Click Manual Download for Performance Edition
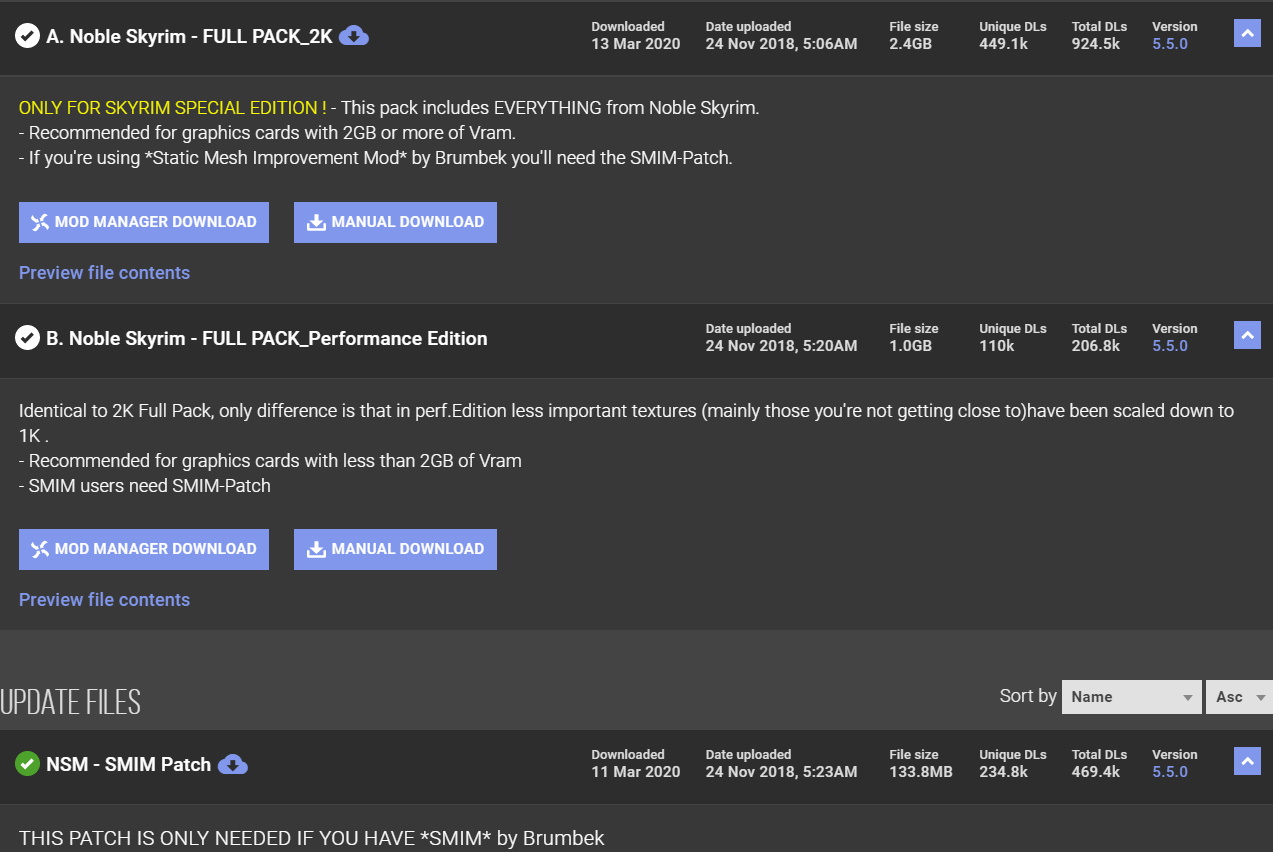Viewport: 1273px width, 852px height. (395, 549)
